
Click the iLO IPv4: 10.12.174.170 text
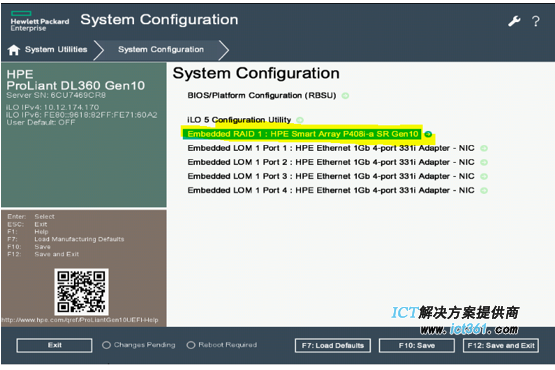pos(52,107)
